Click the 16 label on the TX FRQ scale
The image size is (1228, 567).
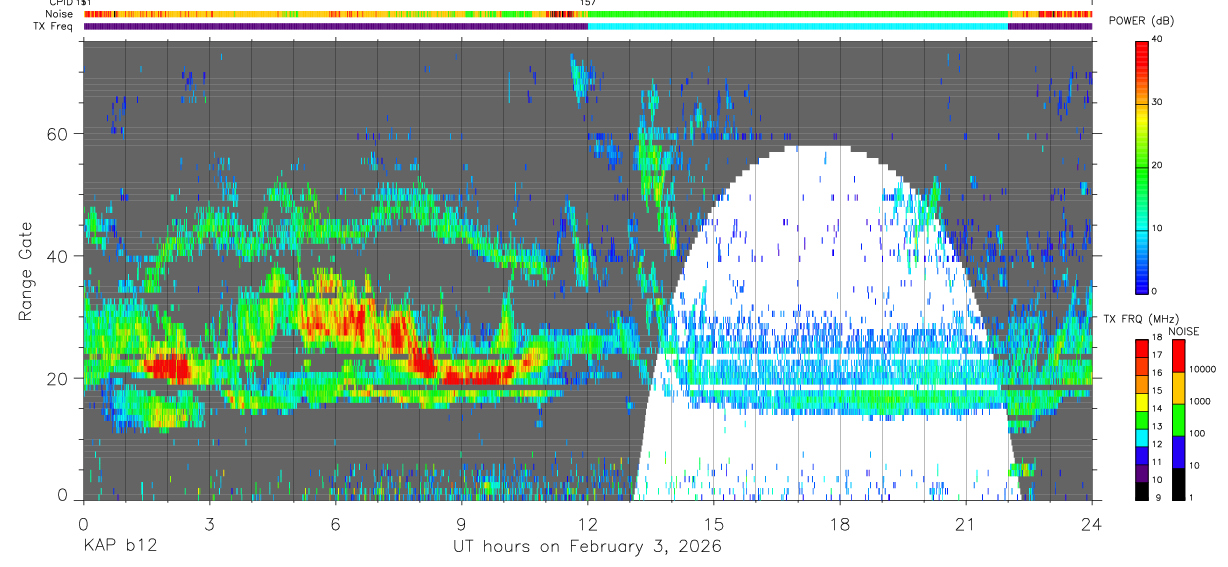1156,374
